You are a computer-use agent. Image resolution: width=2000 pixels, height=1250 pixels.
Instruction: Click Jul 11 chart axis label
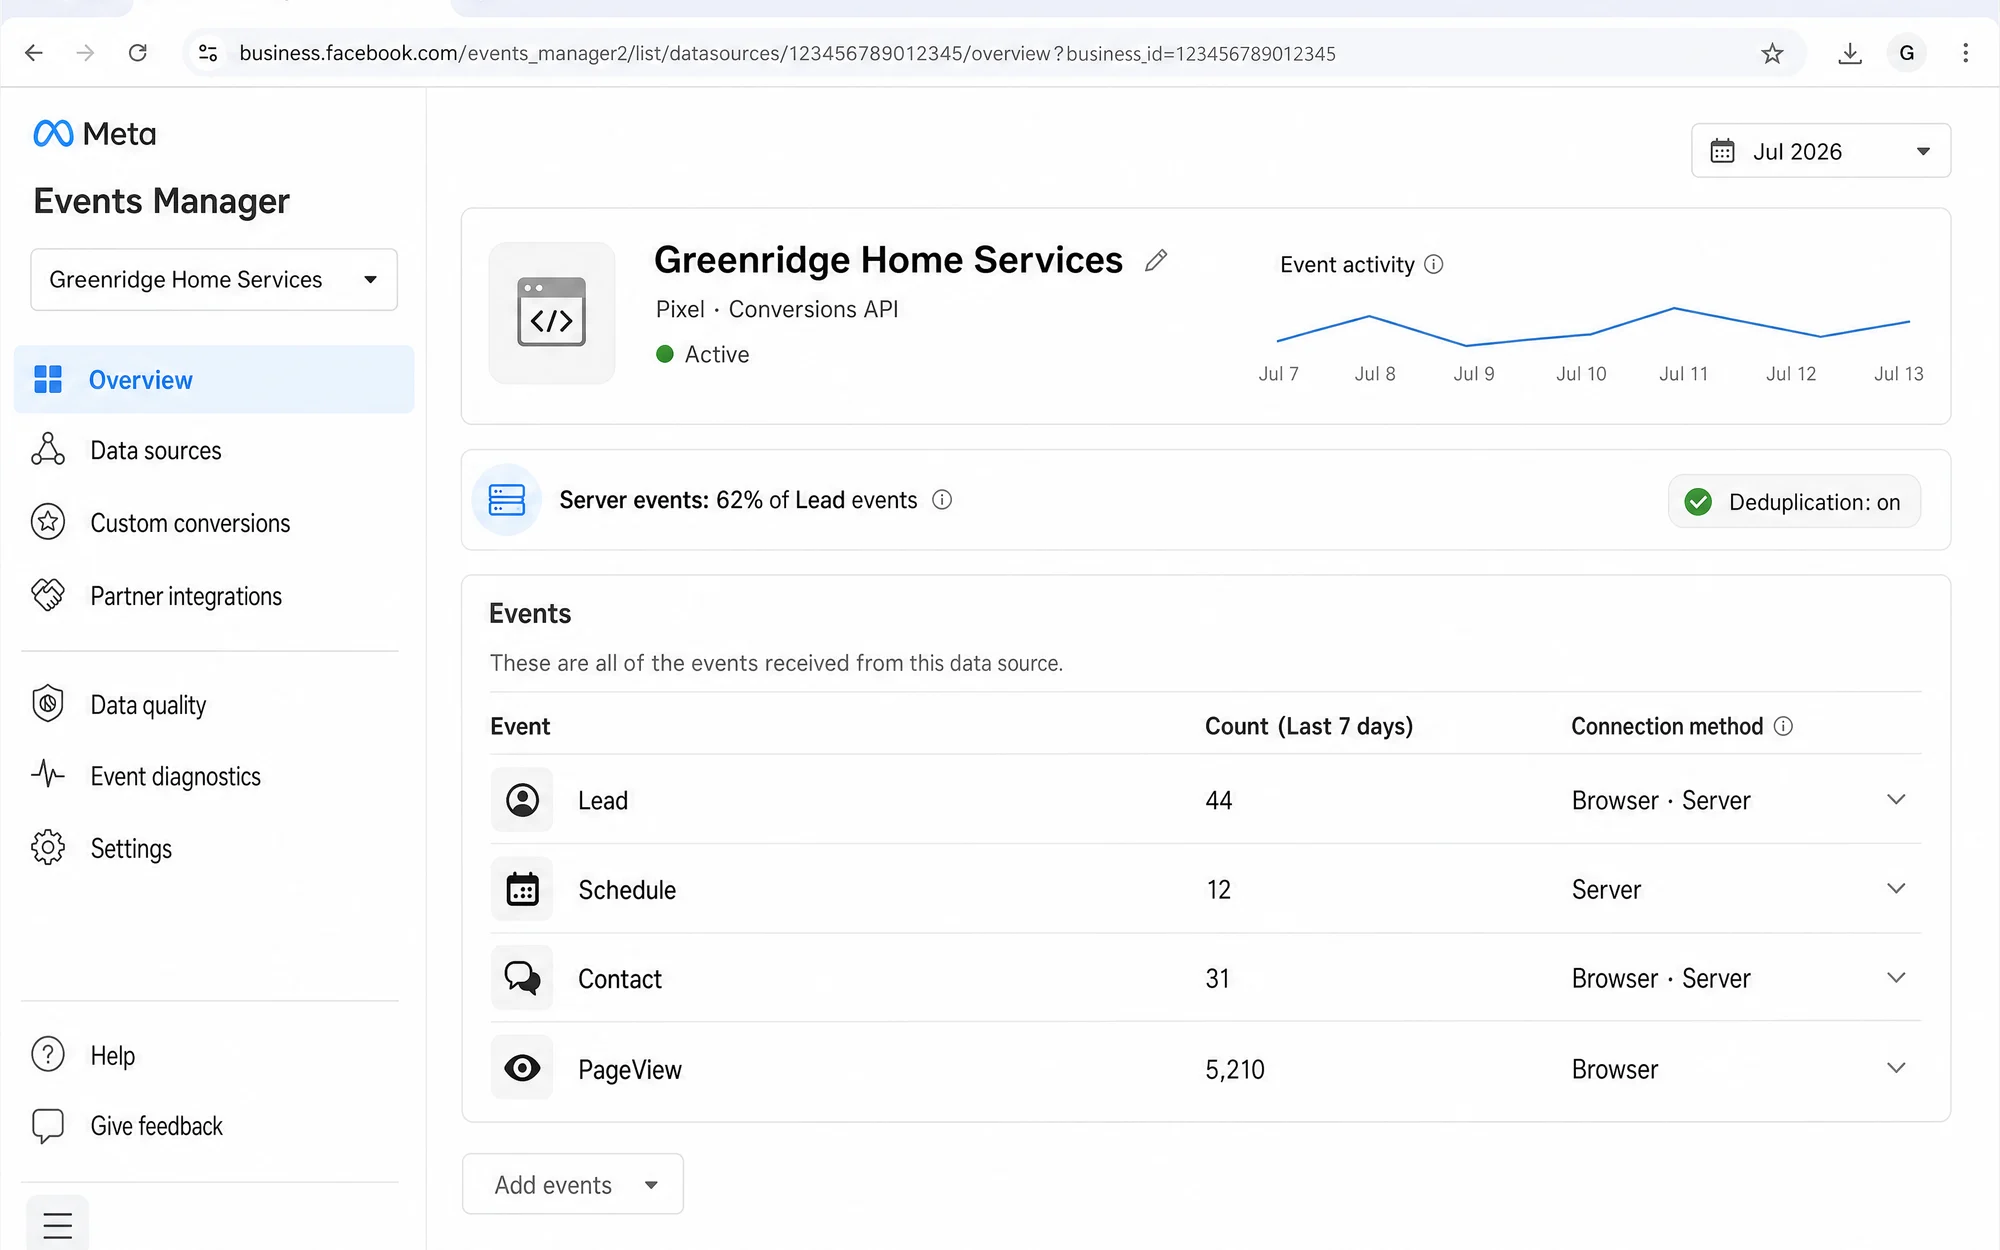pos(1684,374)
